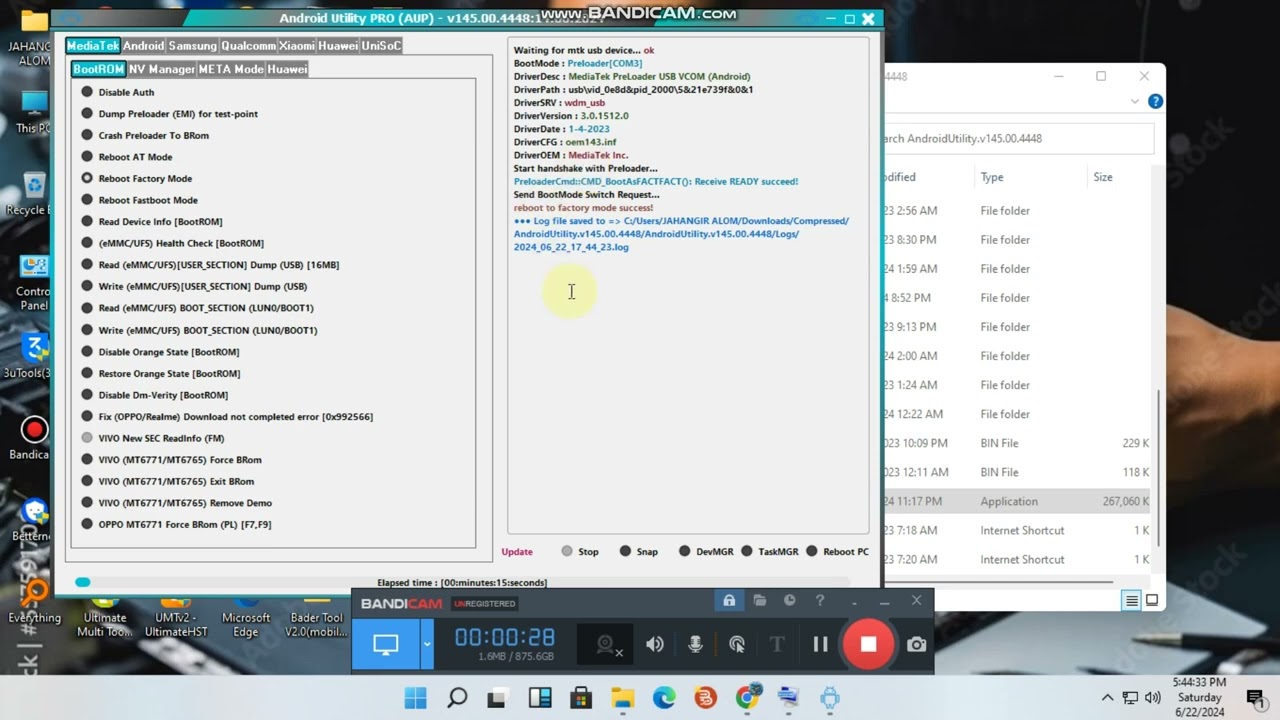The height and width of the screenshot is (720, 1280).
Task: Open Recycle Bin desktop icon
Action: [29, 194]
